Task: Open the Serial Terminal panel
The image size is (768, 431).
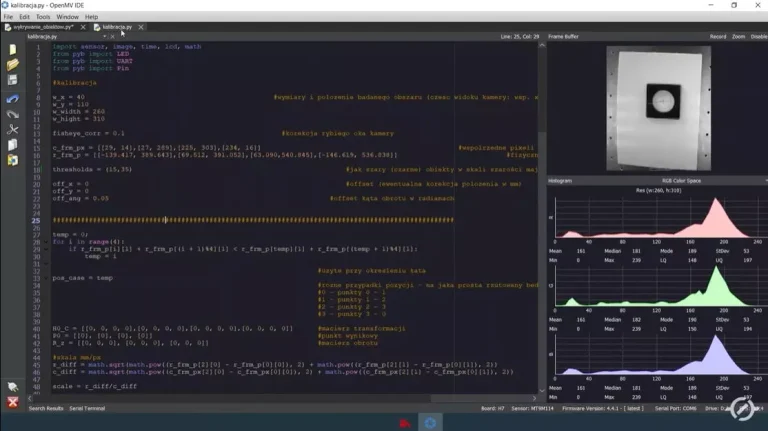Action: 88,408
